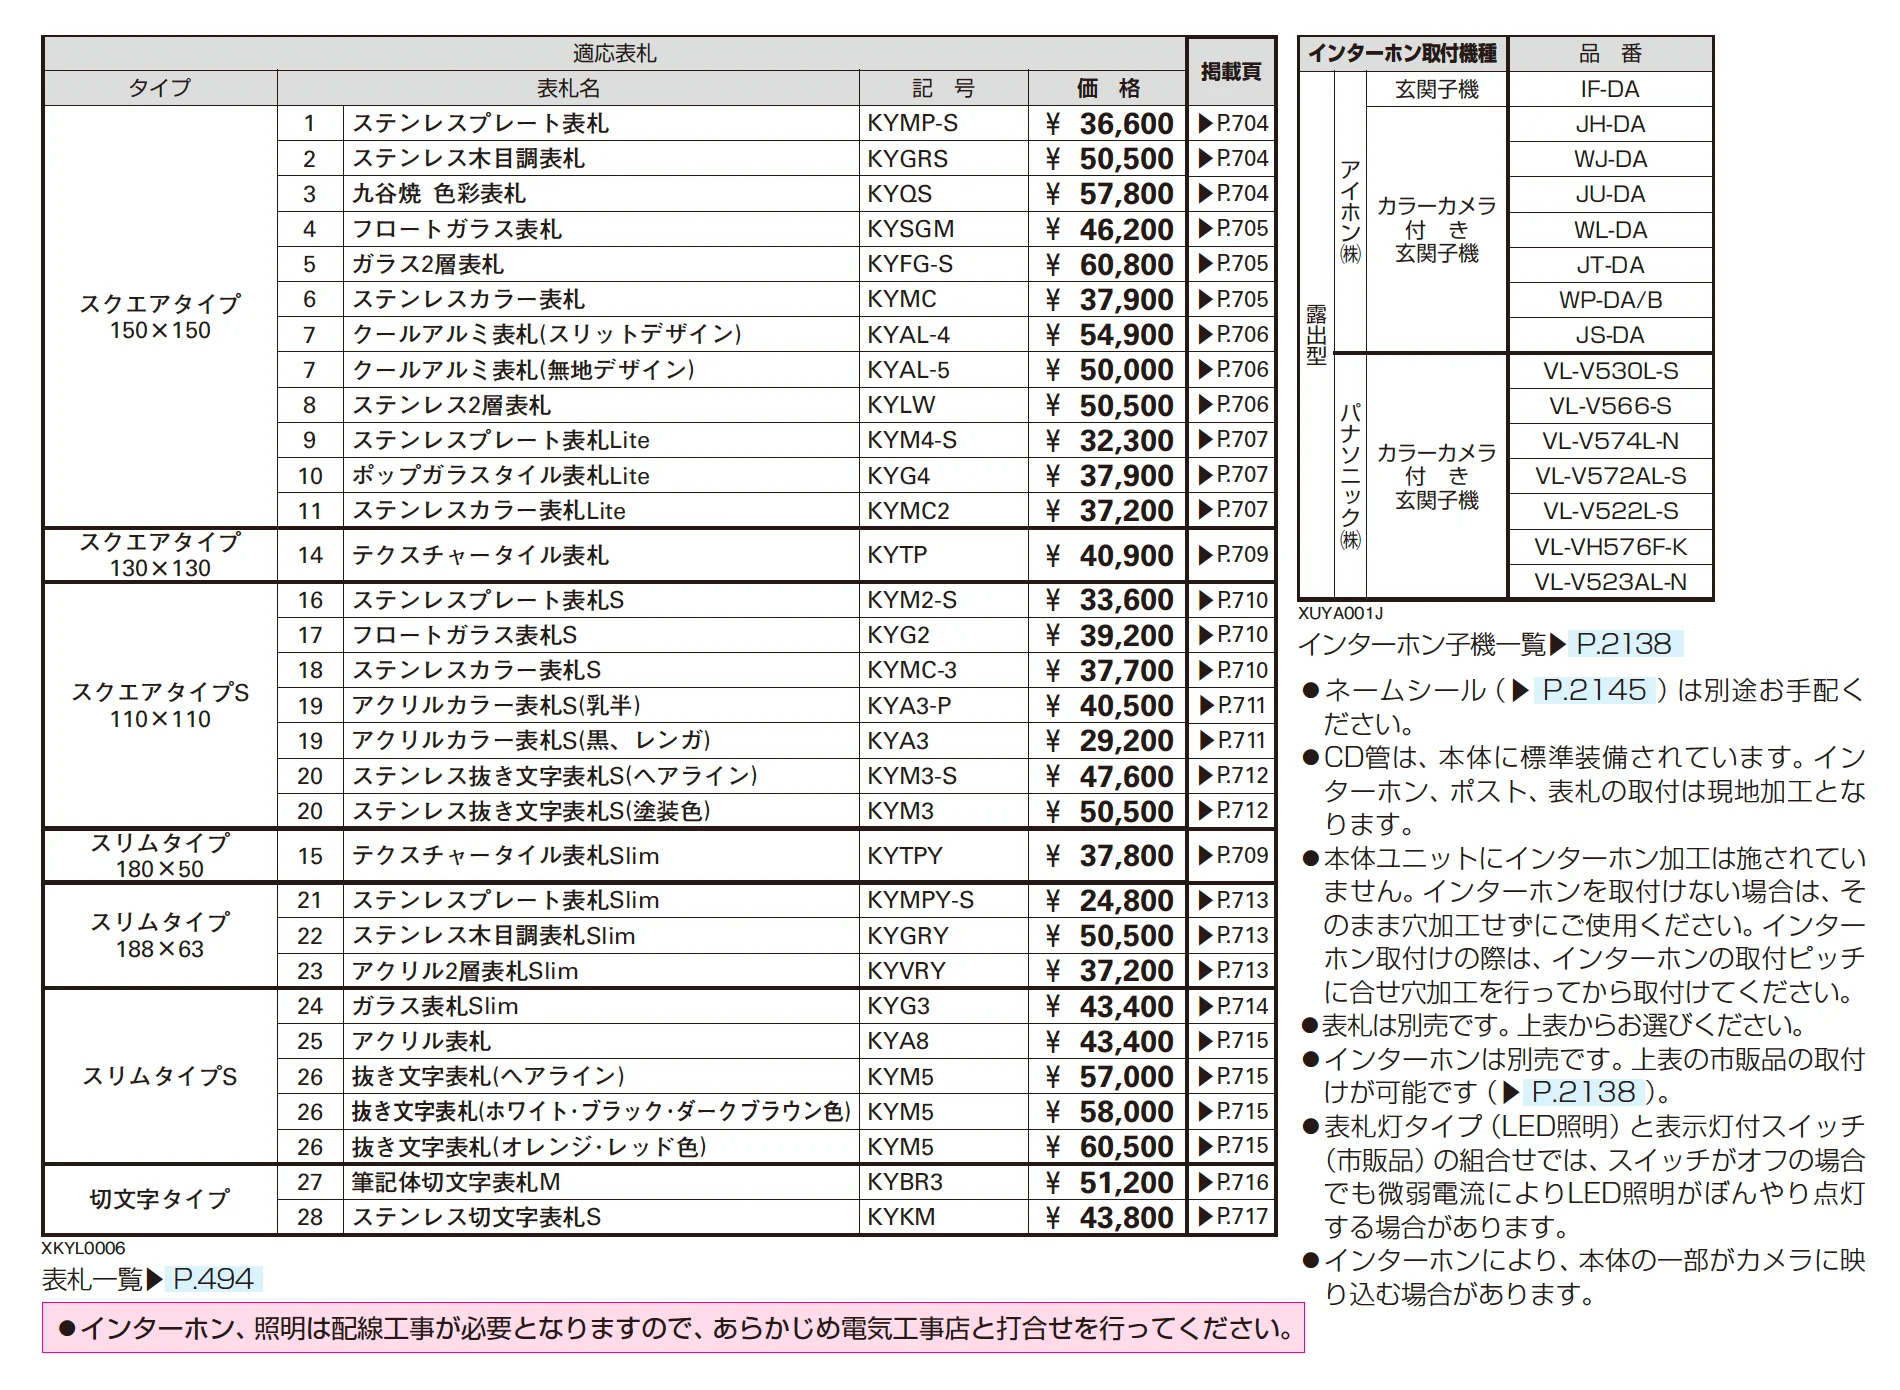This screenshot has height=1390, width=1900.
Task: Select the JH-DA model number
Action: click(x=1610, y=124)
